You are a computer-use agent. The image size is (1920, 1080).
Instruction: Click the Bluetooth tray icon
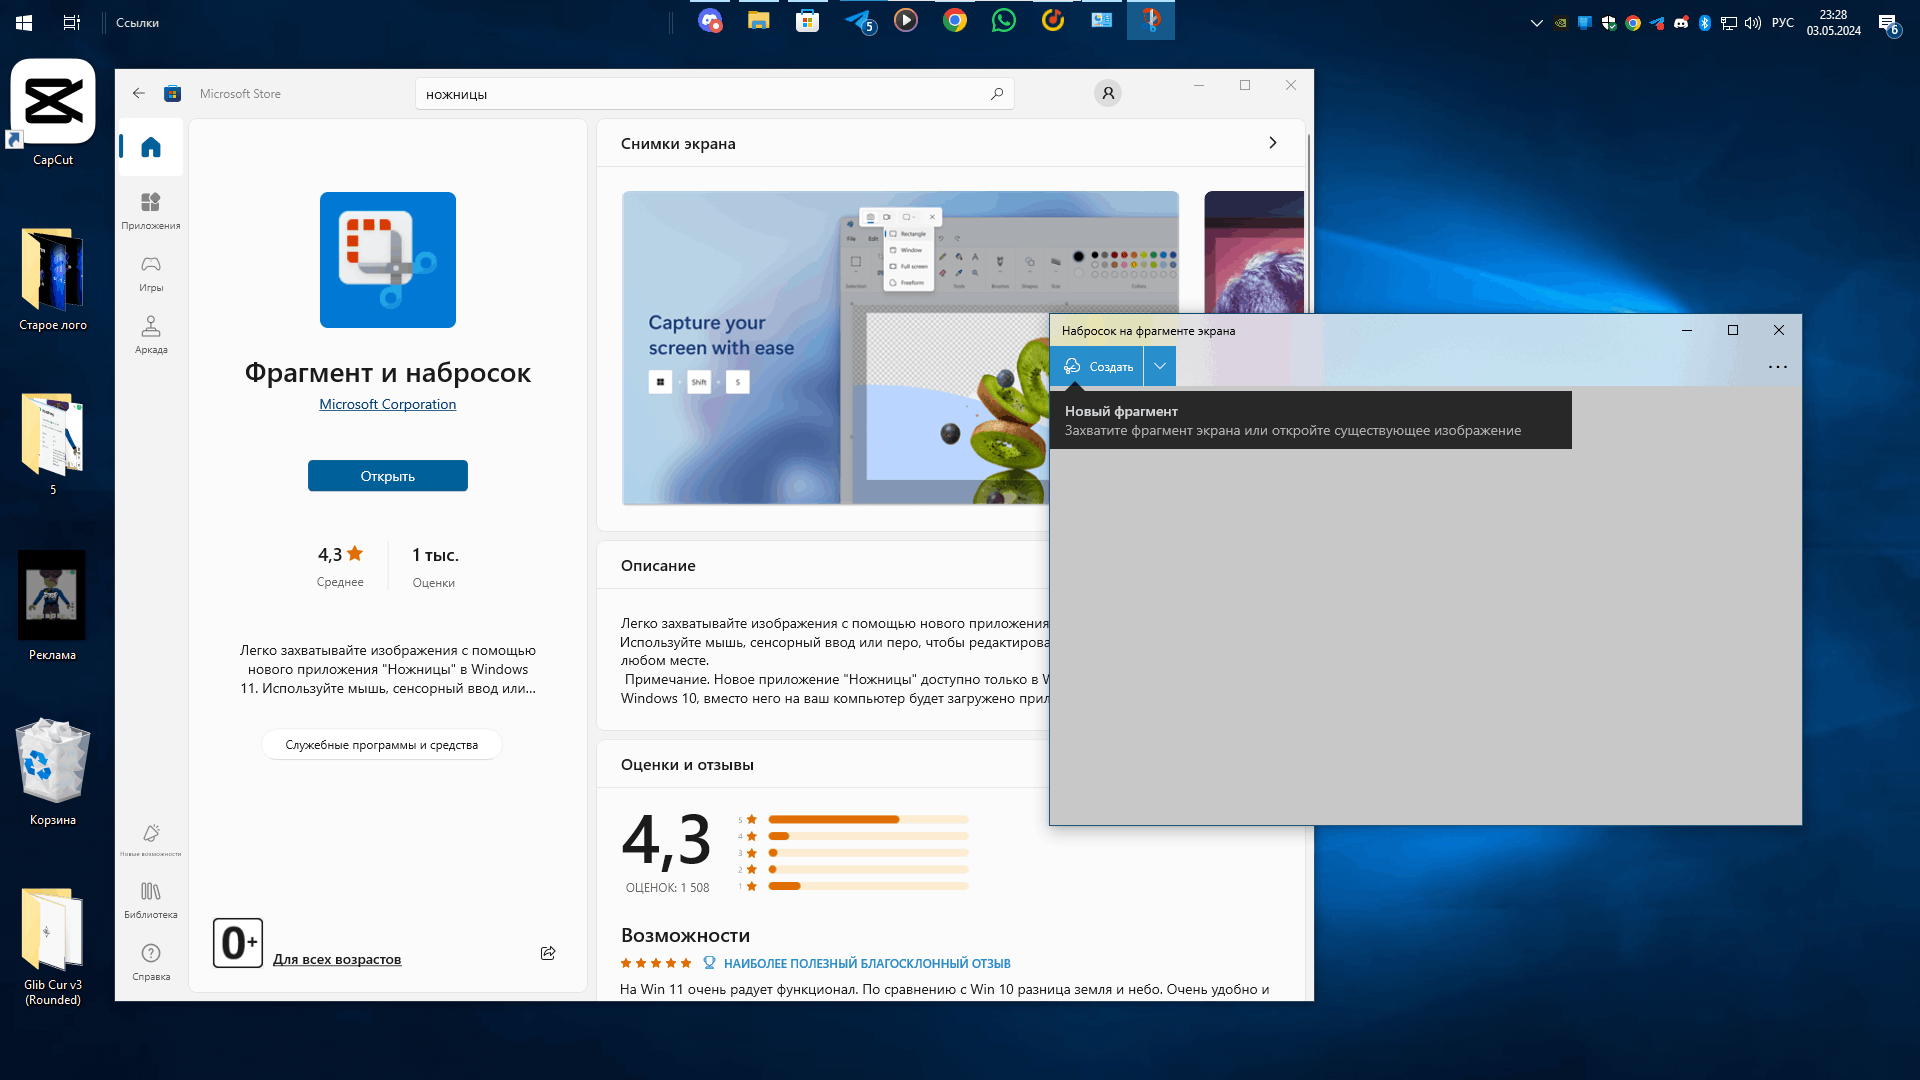point(1705,22)
